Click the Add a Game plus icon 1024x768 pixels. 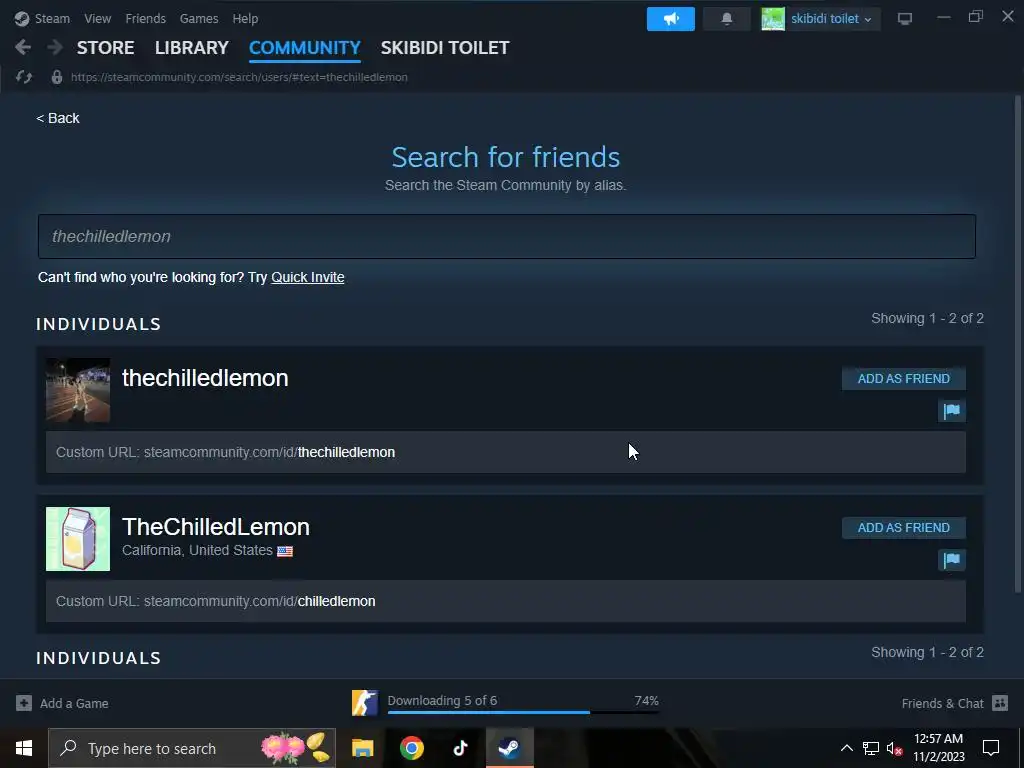pos(24,703)
